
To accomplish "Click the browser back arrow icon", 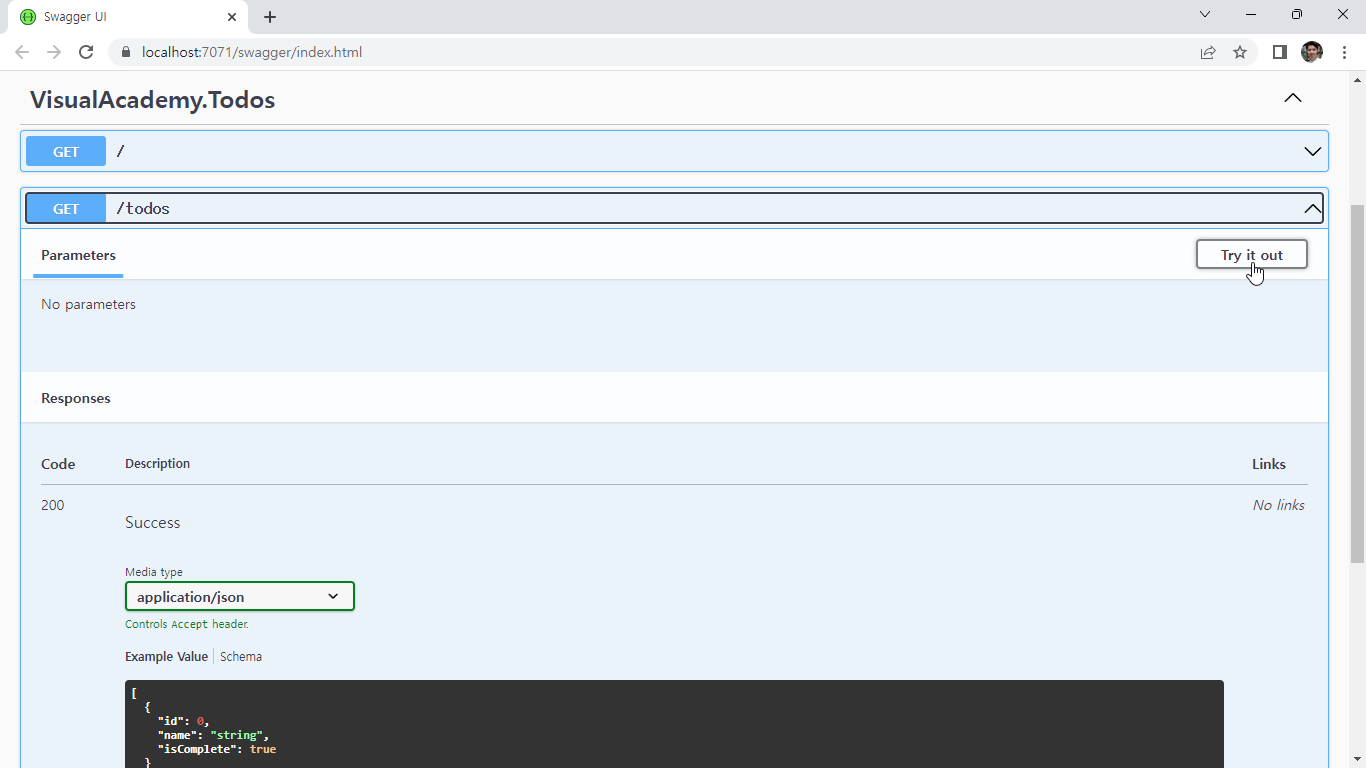I will 22,52.
